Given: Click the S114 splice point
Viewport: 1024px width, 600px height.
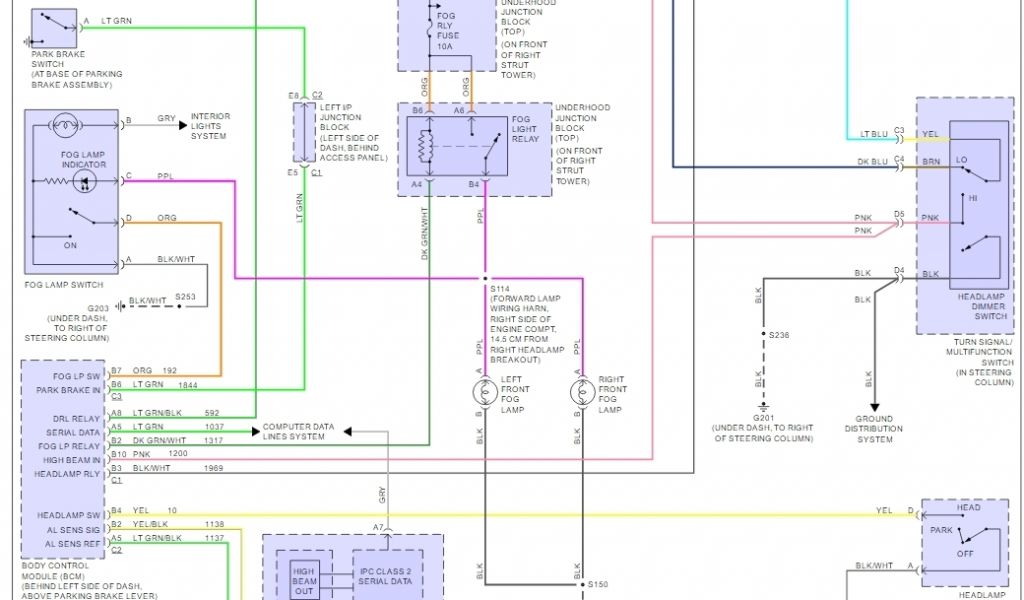Looking at the screenshot, I should (x=486, y=279).
